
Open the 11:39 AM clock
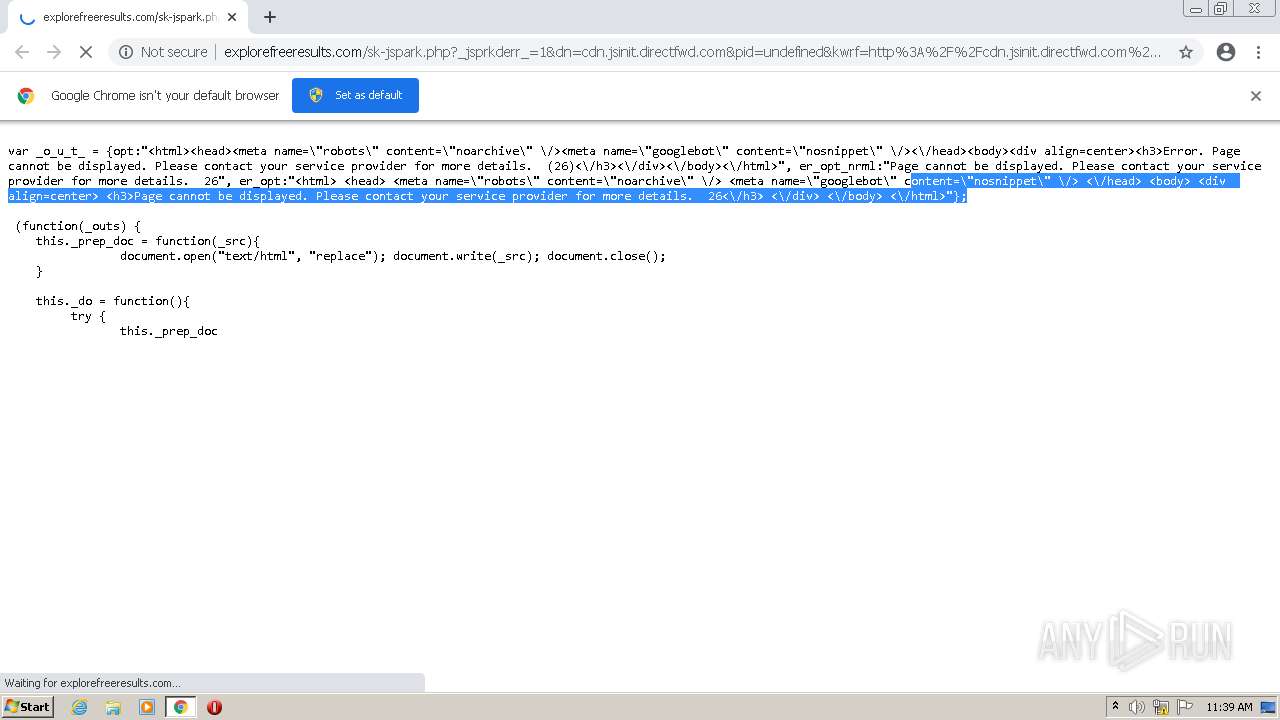tap(1229, 706)
